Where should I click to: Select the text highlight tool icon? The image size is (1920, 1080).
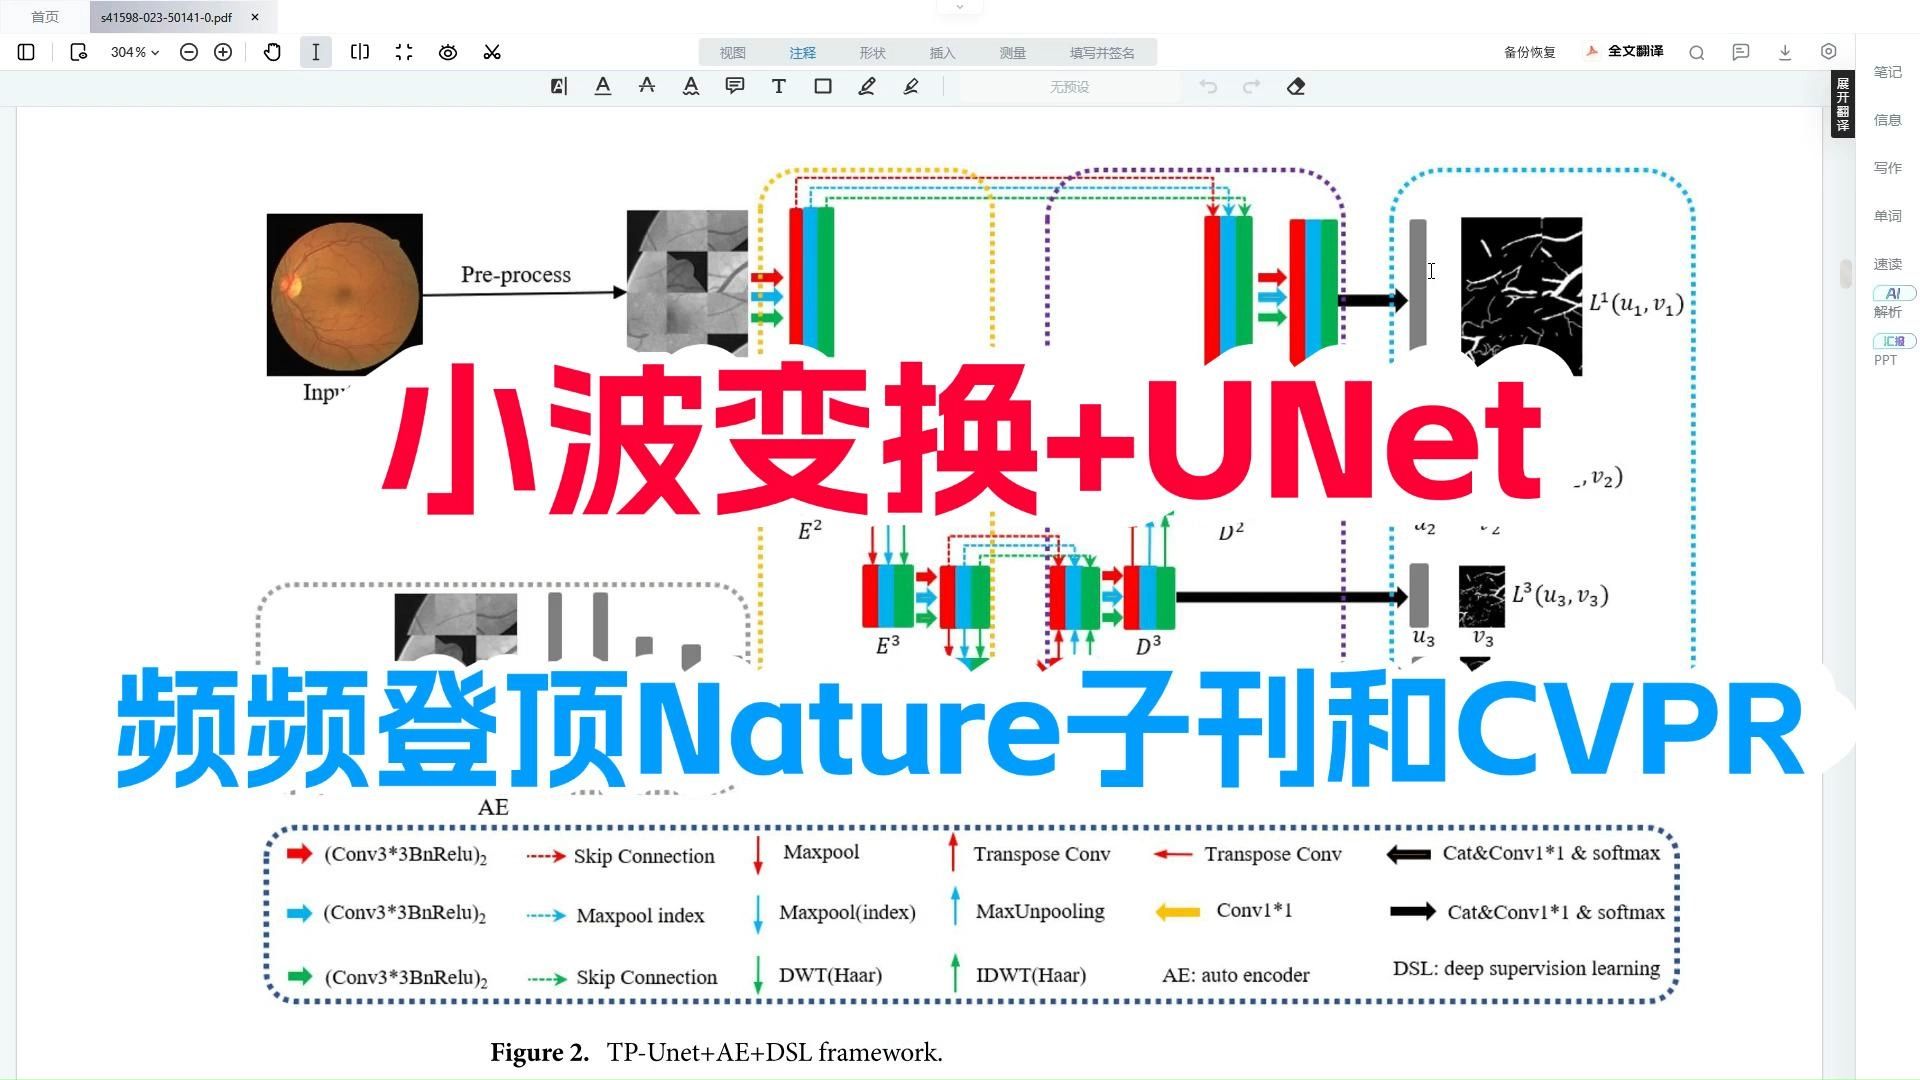[559, 87]
